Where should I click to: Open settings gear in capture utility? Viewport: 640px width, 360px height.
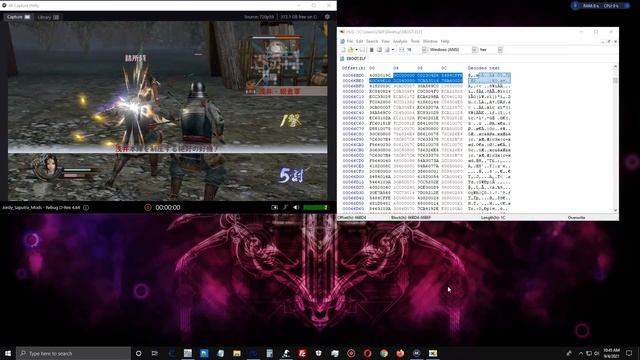[x=327, y=17]
